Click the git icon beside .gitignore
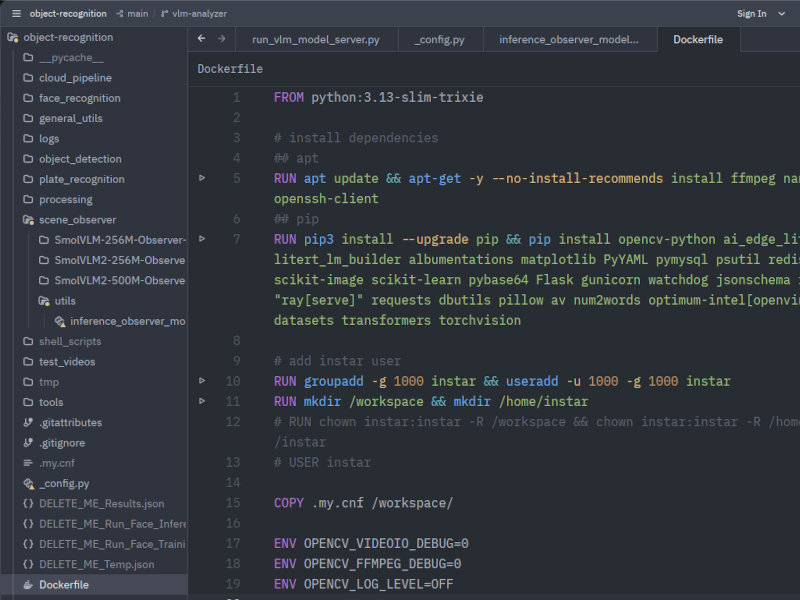This screenshot has height=600, width=800. coord(28,443)
